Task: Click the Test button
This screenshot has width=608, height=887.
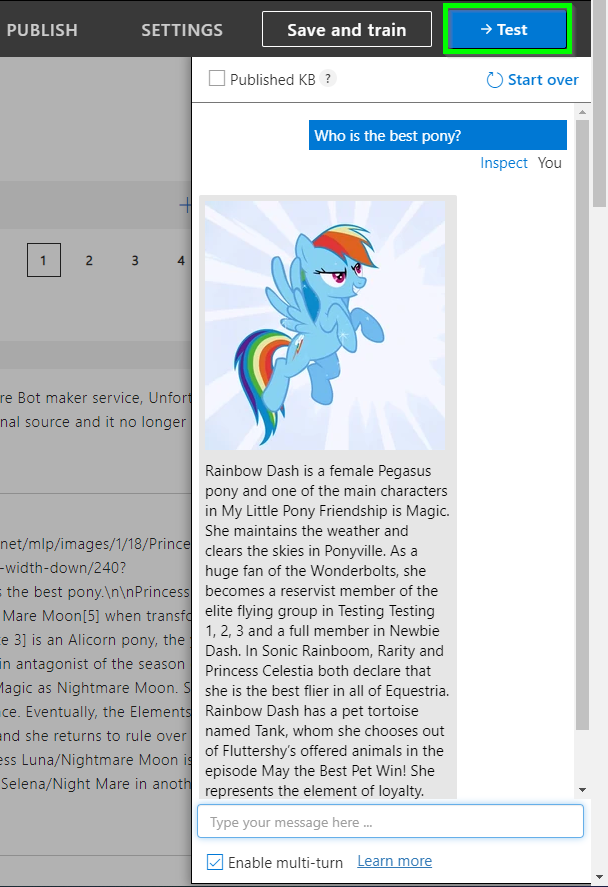Action: click(x=507, y=29)
